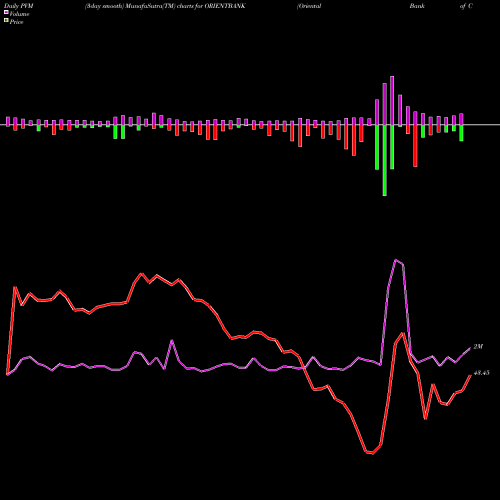Select the 'Volume' legend label
The height and width of the screenshot is (500, 500).
click(x=19, y=14)
